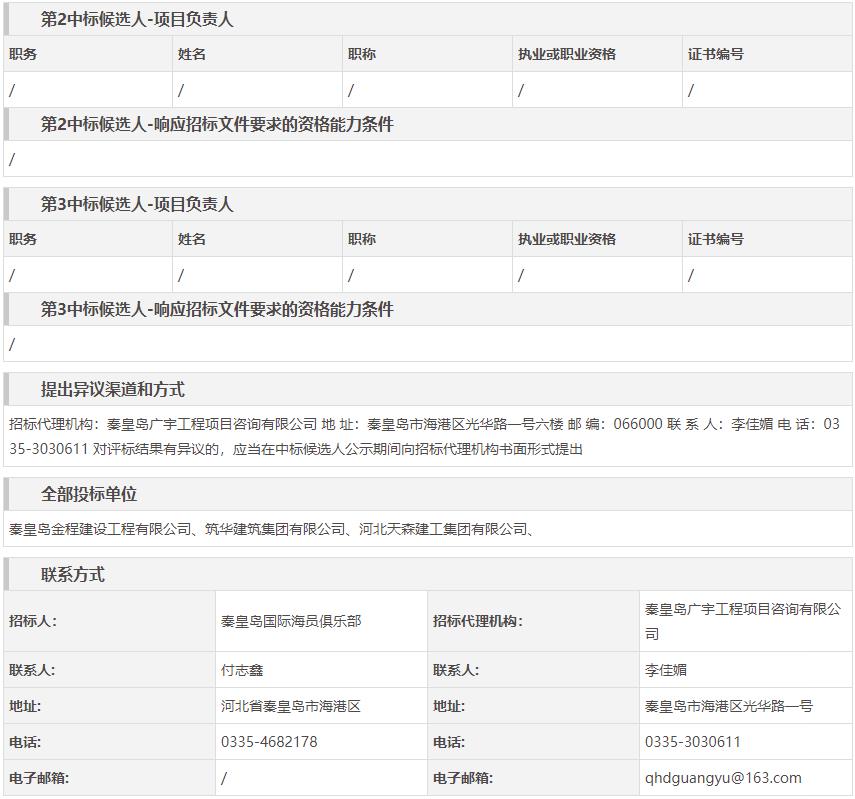Viewport: 855px width, 799px height.
Task: Select the address 河北省秦皇岛市海港区
Action: (291, 706)
